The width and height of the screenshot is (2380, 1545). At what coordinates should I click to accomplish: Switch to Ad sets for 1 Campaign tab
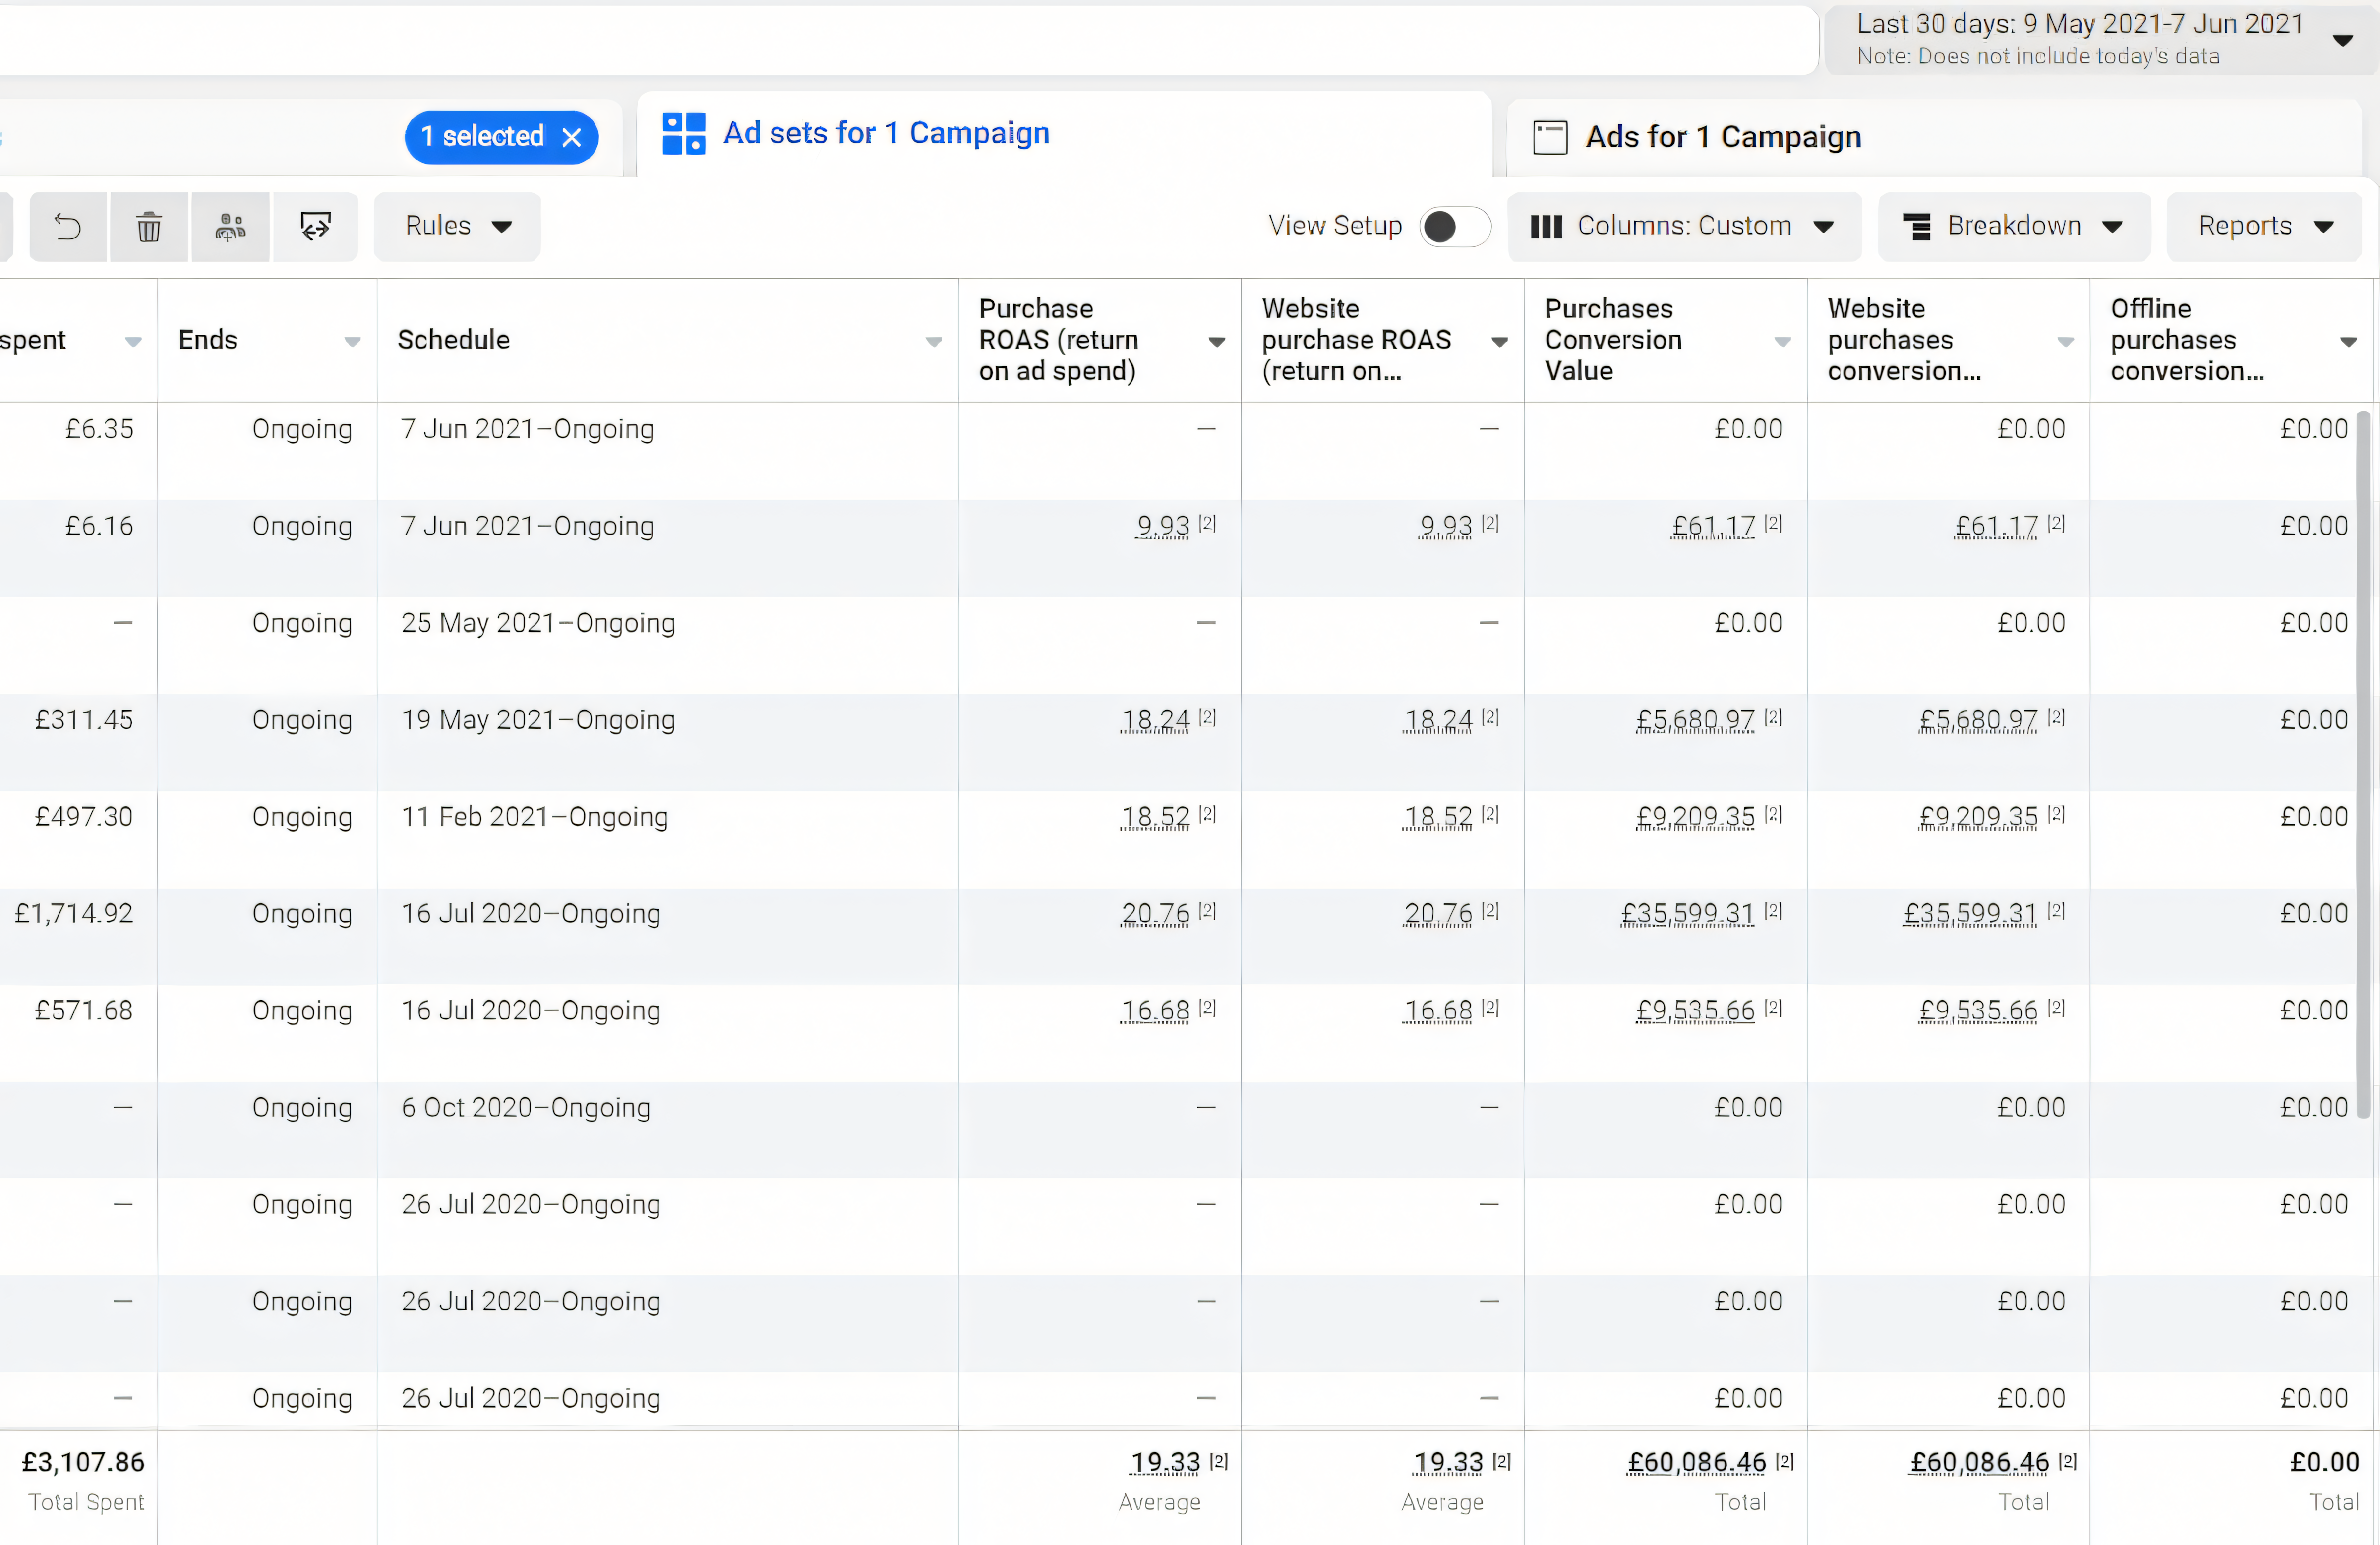click(885, 133)
